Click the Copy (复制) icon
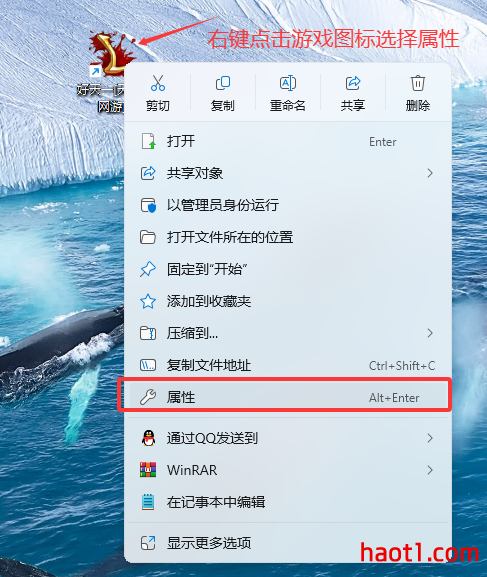Image resolution: width=487 pixels, height=577 pixels. pyautogui.click(x=223, y=83)
